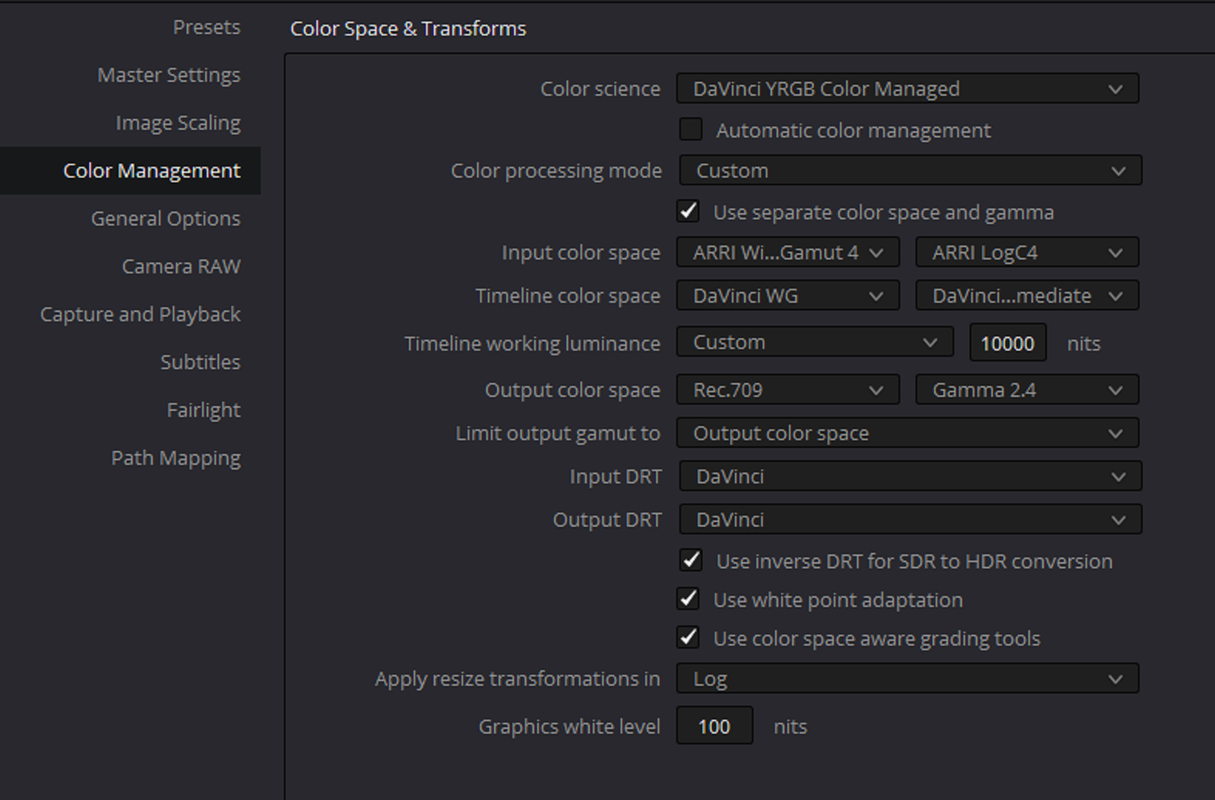1215x800 pixels.
Task: Open the ARRI LogC4 input gamma dropdown
Action: pyautogui.click(x=1027, y=253)
